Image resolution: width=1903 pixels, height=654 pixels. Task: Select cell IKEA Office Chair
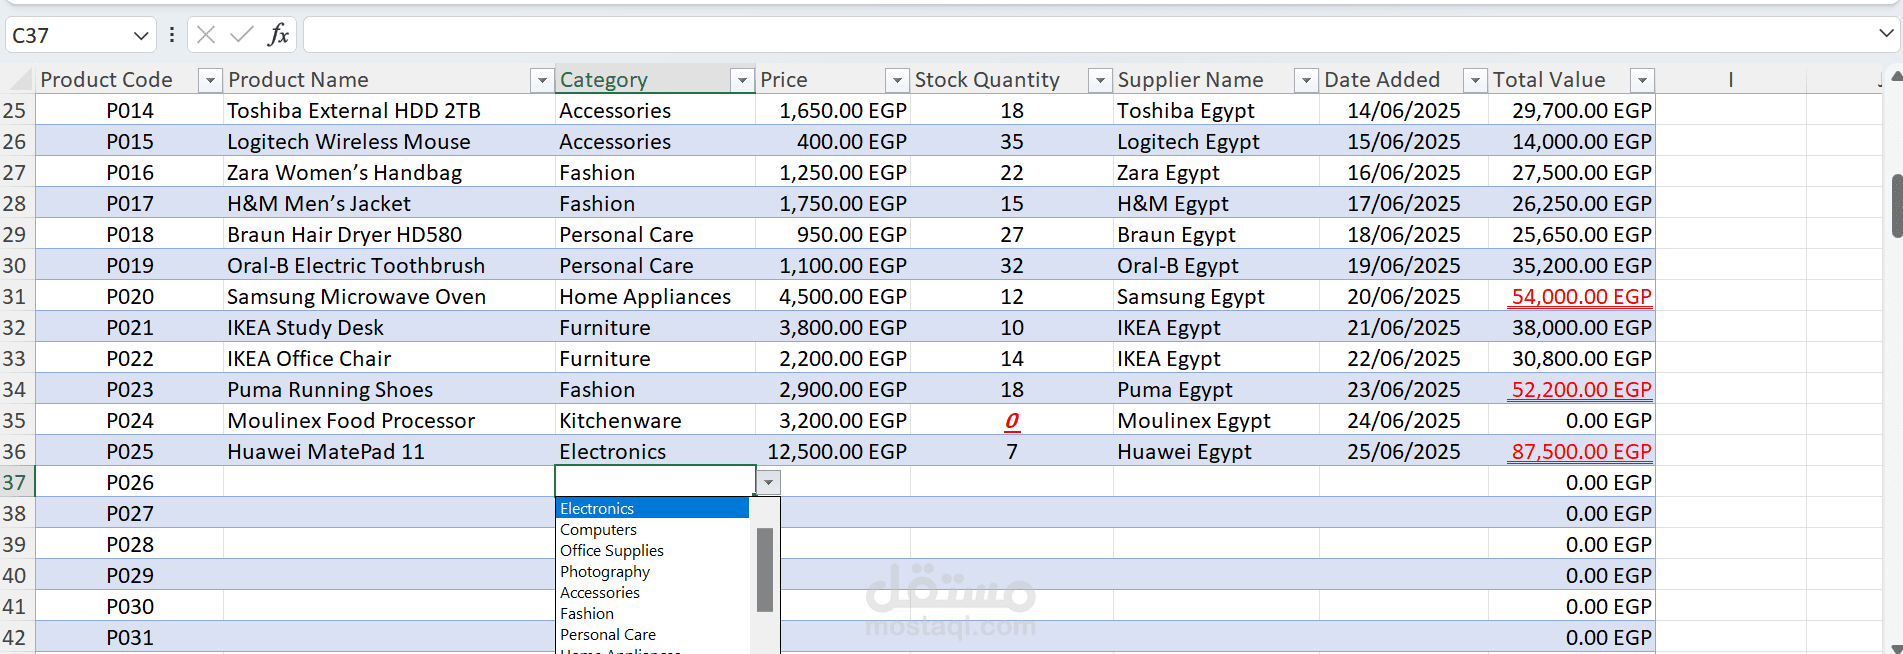point(389,359)
